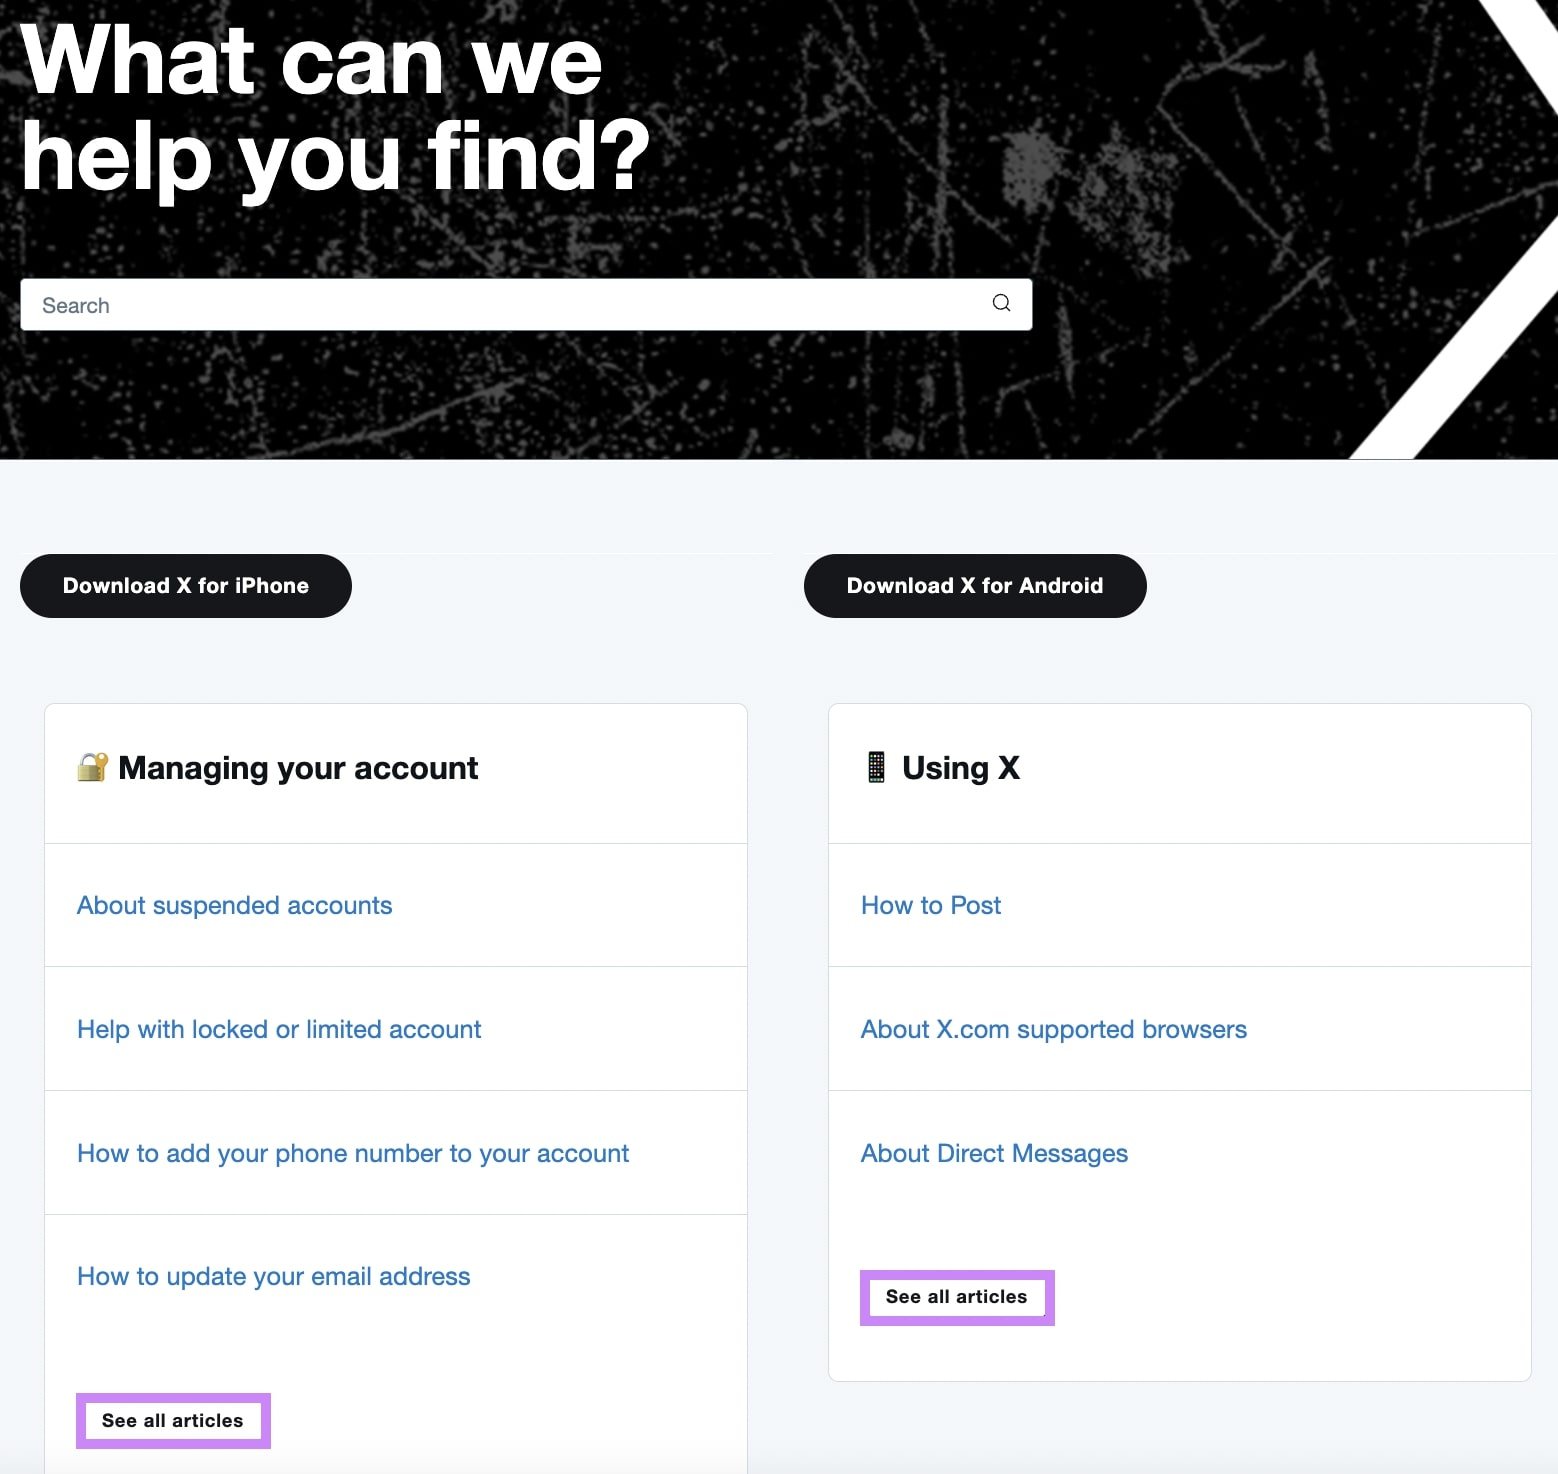Open How to add your phone number article
Image resolution: width=1558 pixels, height=1474 pixels.
352,1153
